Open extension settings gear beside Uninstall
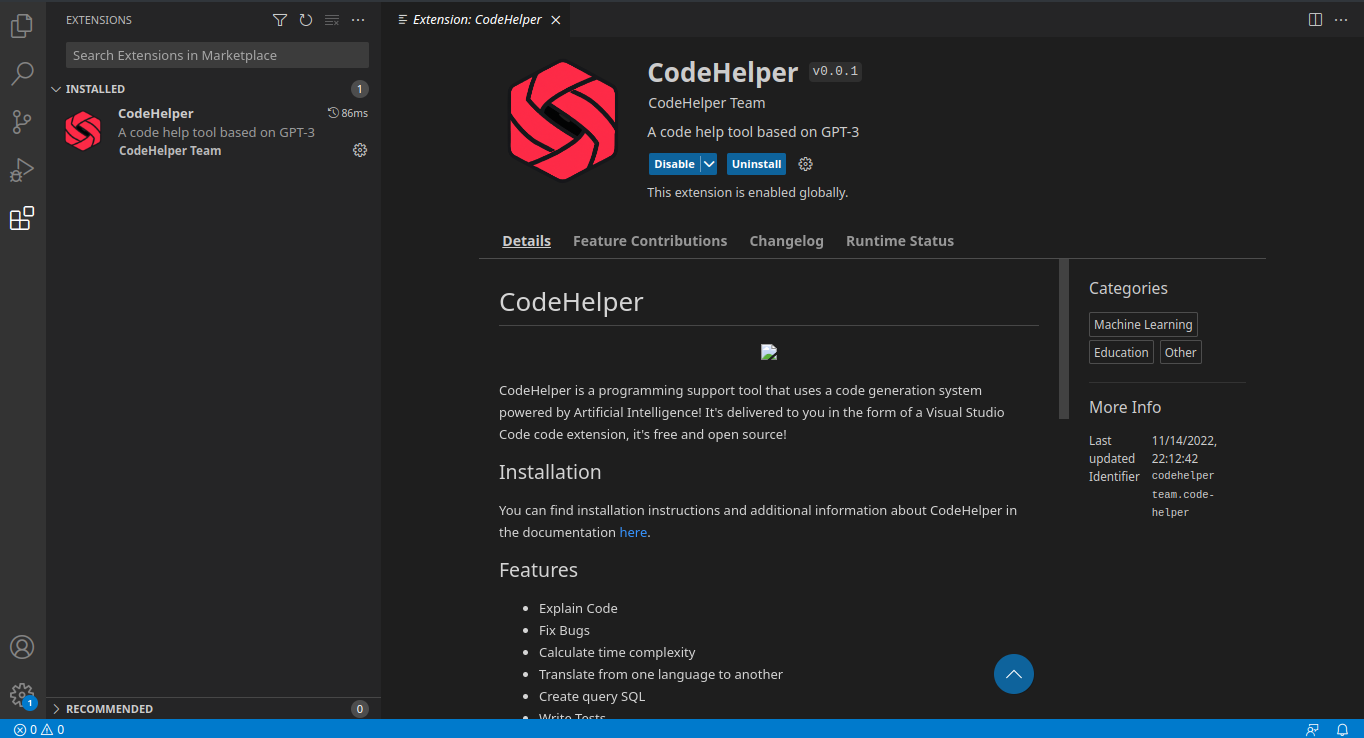The height and width of the screenshot is (738, 1364). coord(806,164)
